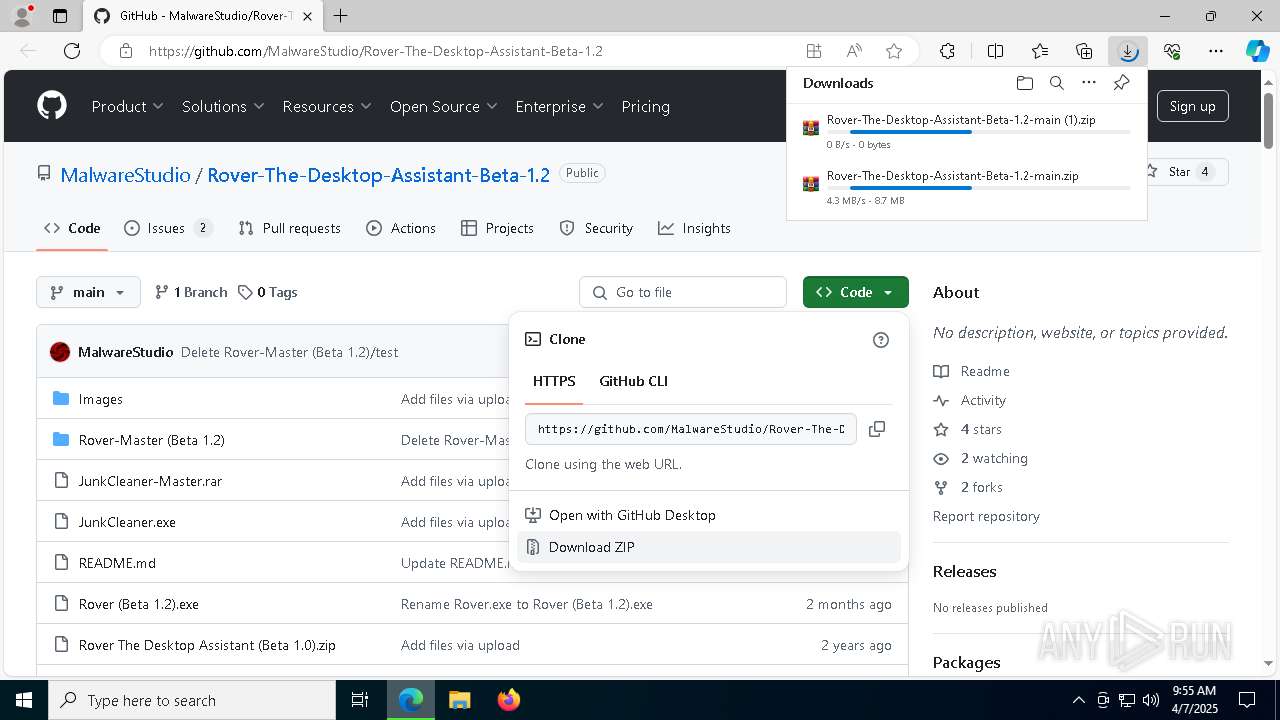Copy the clone URL to clipboard
The height and width of the screenshot is (720, 1280).
[877, 429]
